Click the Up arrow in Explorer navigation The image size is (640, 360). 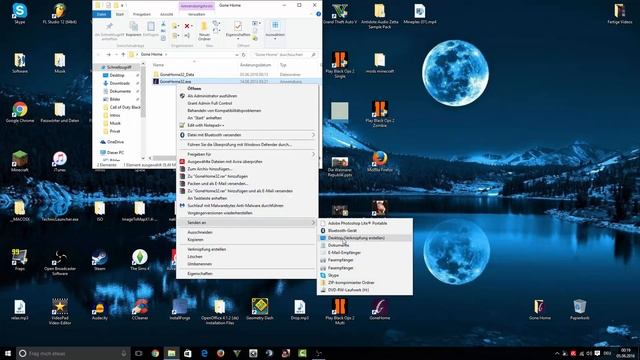[x=123, y=55]
